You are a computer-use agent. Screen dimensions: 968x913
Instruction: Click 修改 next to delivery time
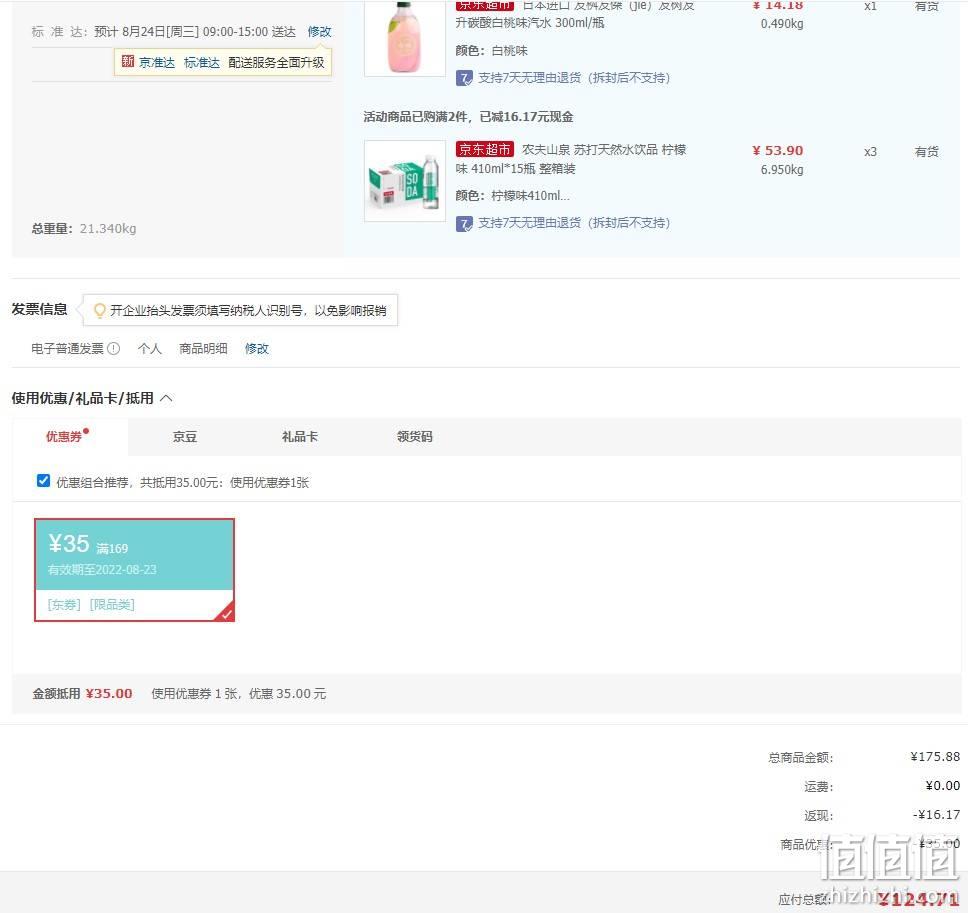coord(319,31)
